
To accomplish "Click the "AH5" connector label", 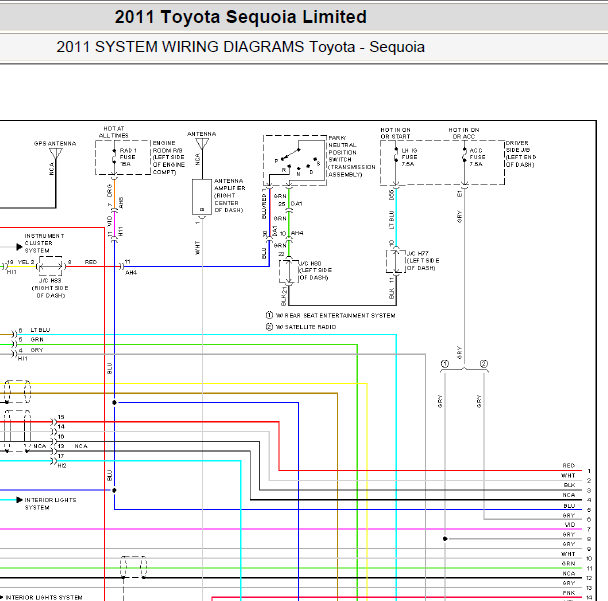I will (x=121, y=202).
